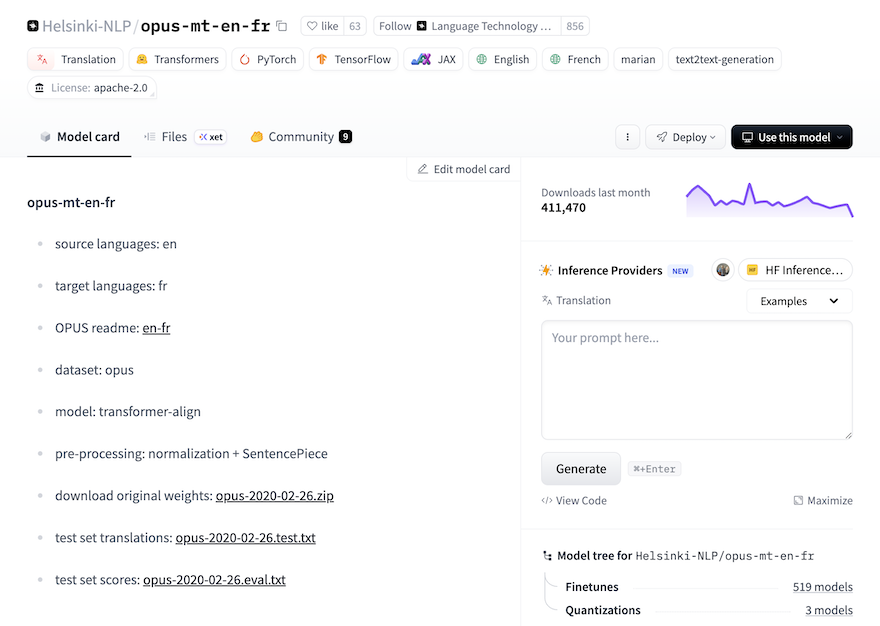The width and height of the screenshot is (880, 626).
Task: View the 519 finetuned models
Action: click(x=822, y=586)
